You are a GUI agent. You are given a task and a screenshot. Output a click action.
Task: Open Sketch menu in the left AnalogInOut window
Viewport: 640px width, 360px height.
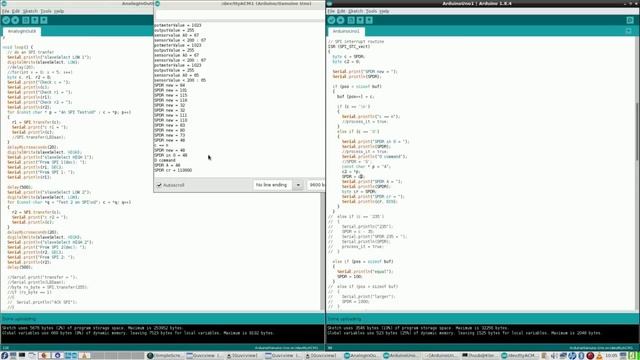tap(30, 11)
